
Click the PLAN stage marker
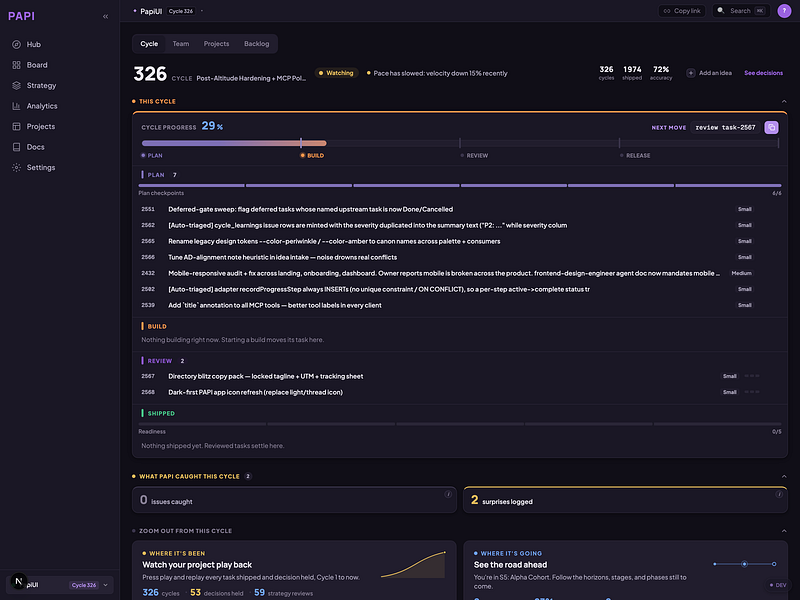(x=152, y=156)
